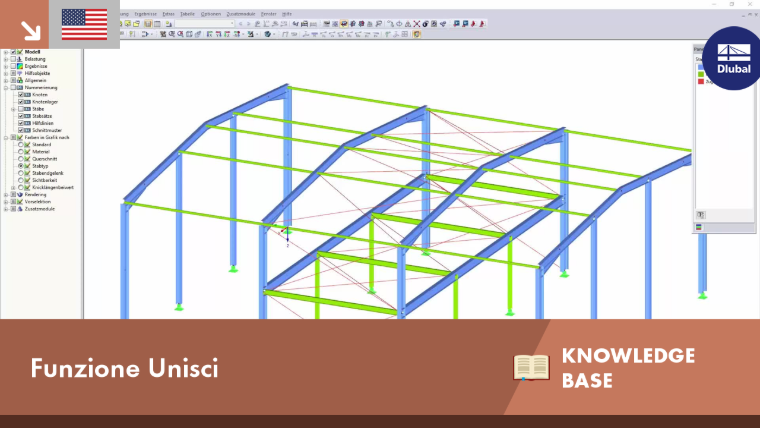
Task: Click the Funzione Unisci title
Action: click(x=125, y=368)
